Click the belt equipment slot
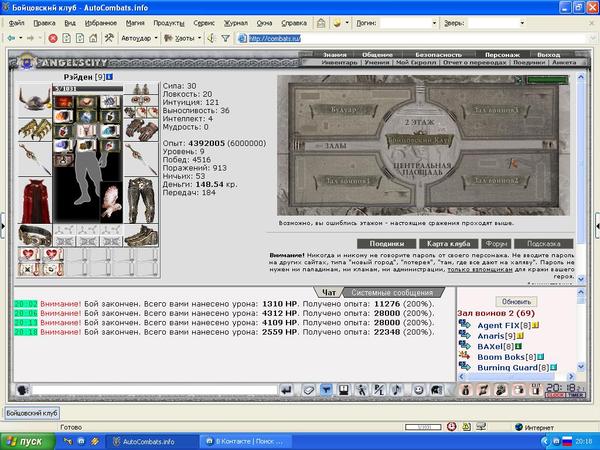 pyautogui.click(x=35, y=235)
